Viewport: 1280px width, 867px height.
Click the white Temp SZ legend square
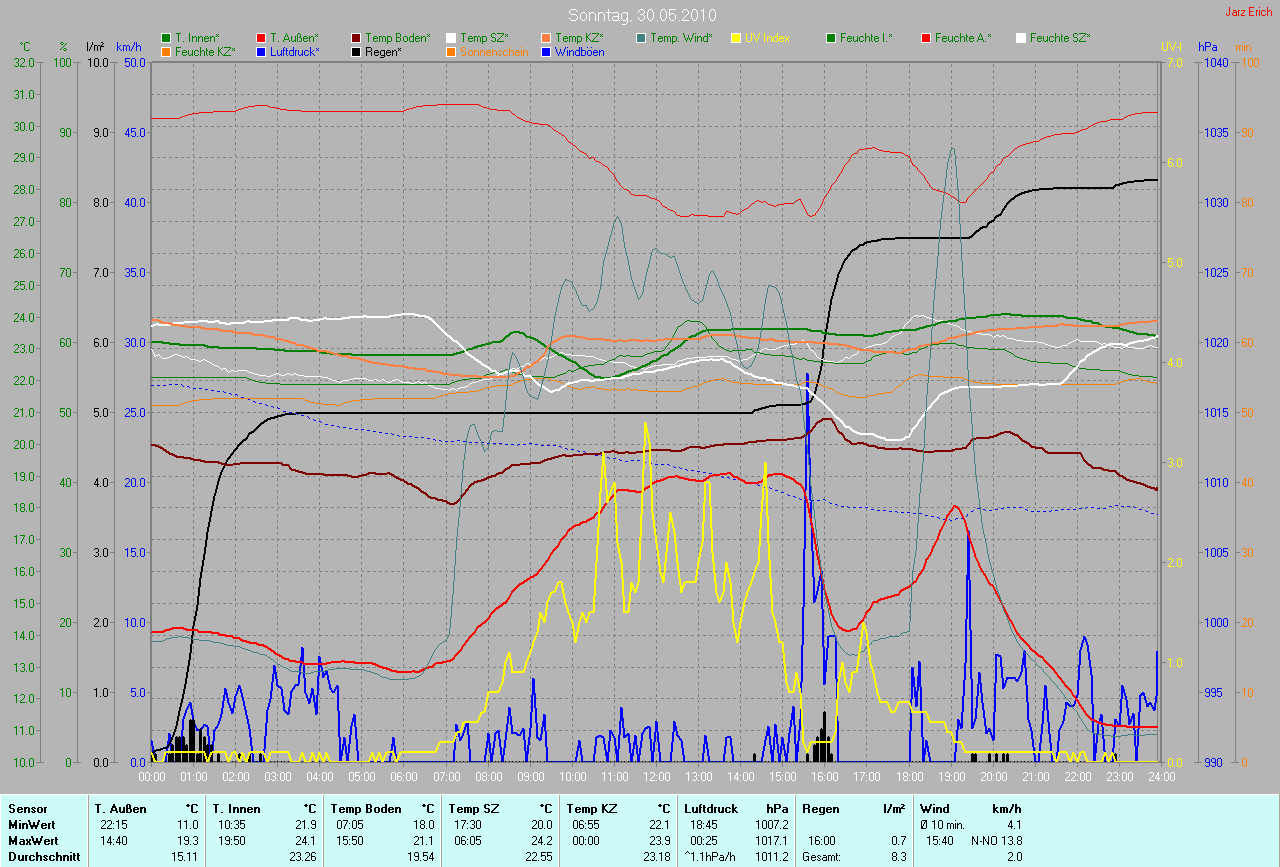pos(451,38)
